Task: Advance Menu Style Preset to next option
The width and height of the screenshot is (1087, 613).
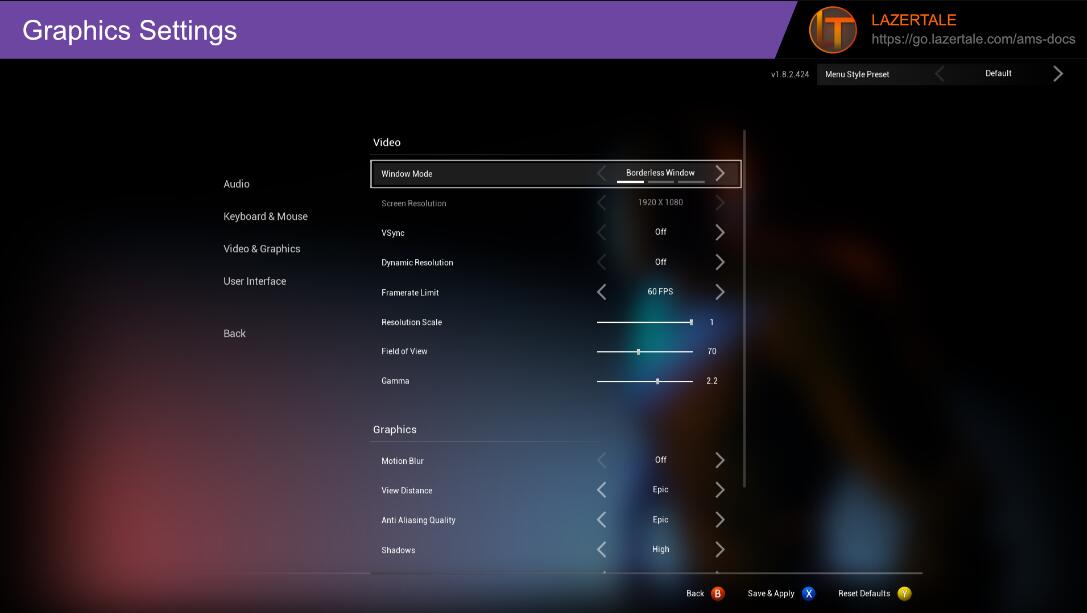Action: (x=1058, y=74)
